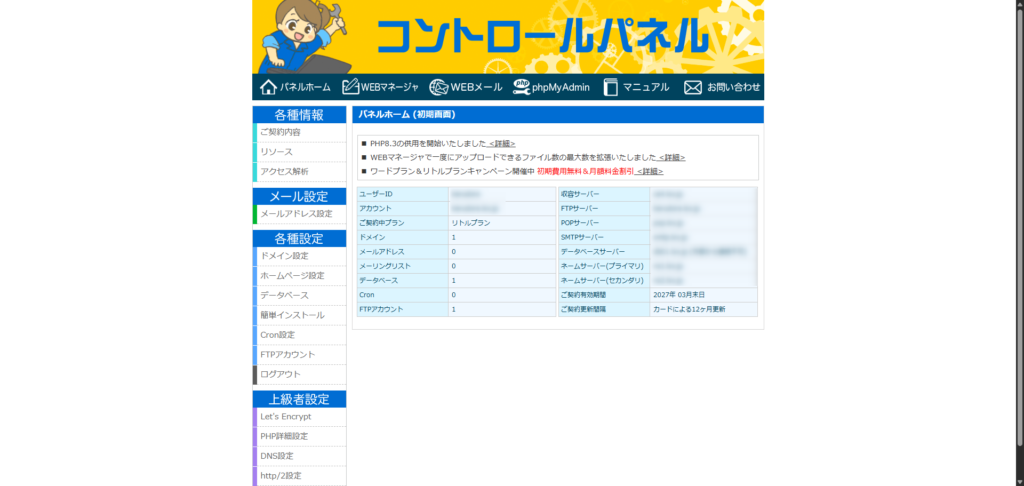Click the page vertical scrollbar

(1020, 229)
